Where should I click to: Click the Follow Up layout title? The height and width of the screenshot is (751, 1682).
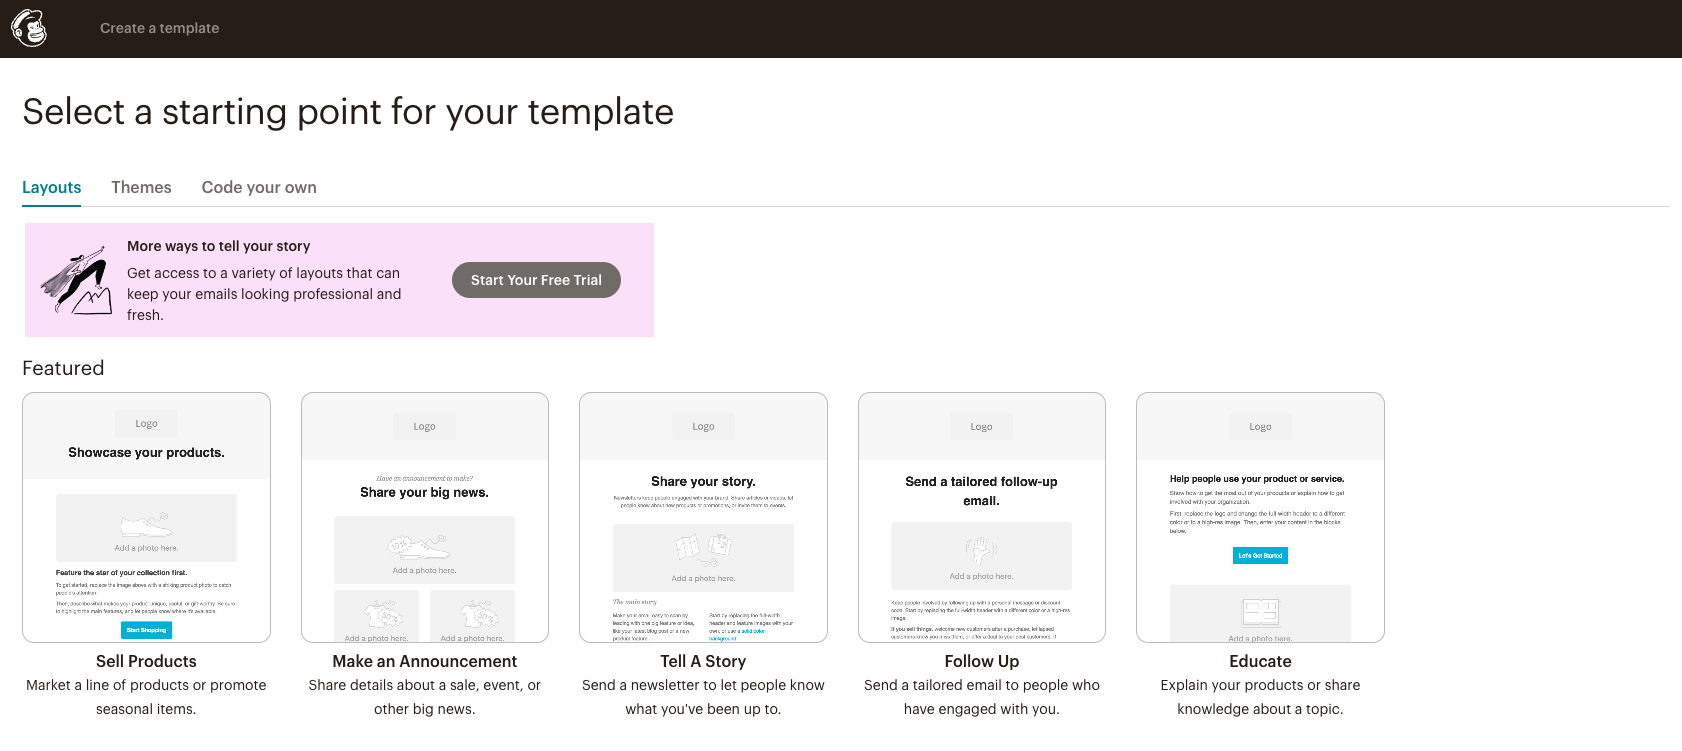(x=982, y=661)
